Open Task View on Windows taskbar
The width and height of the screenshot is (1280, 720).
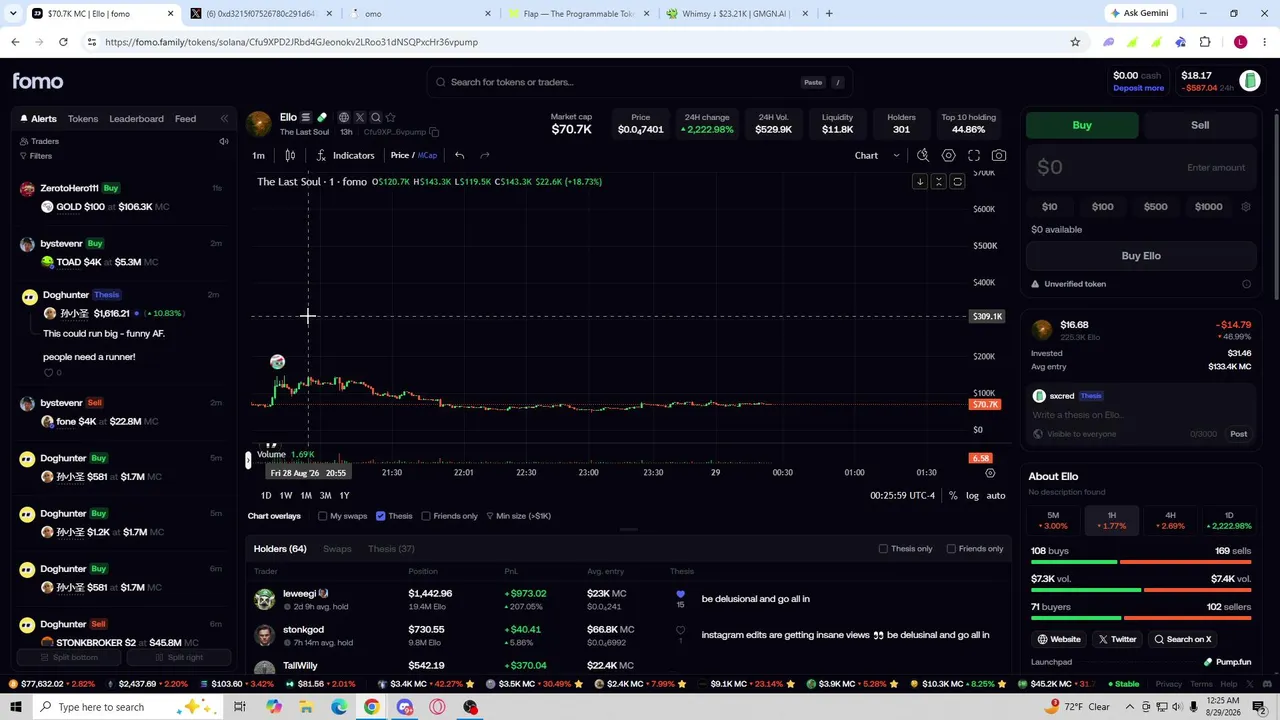(240, 707)
